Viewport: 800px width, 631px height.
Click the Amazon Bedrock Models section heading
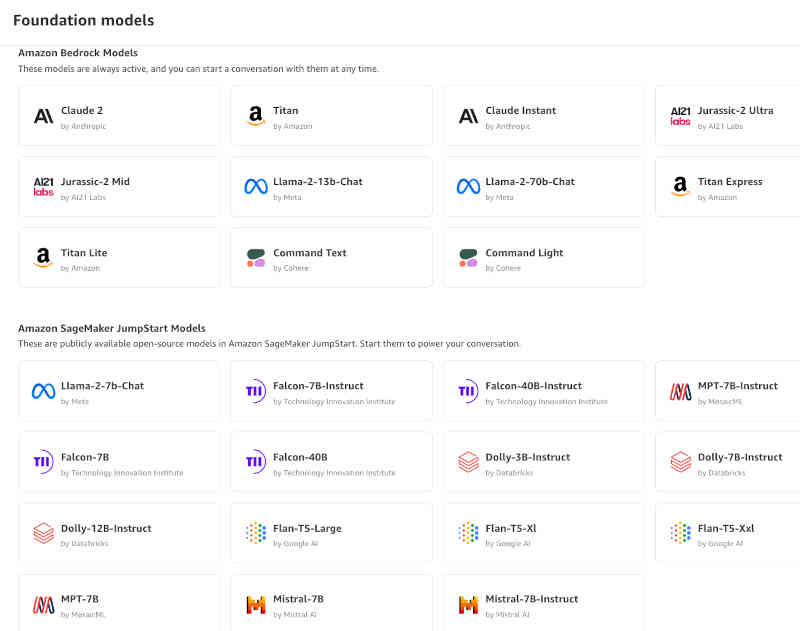(x=78, y=53)
